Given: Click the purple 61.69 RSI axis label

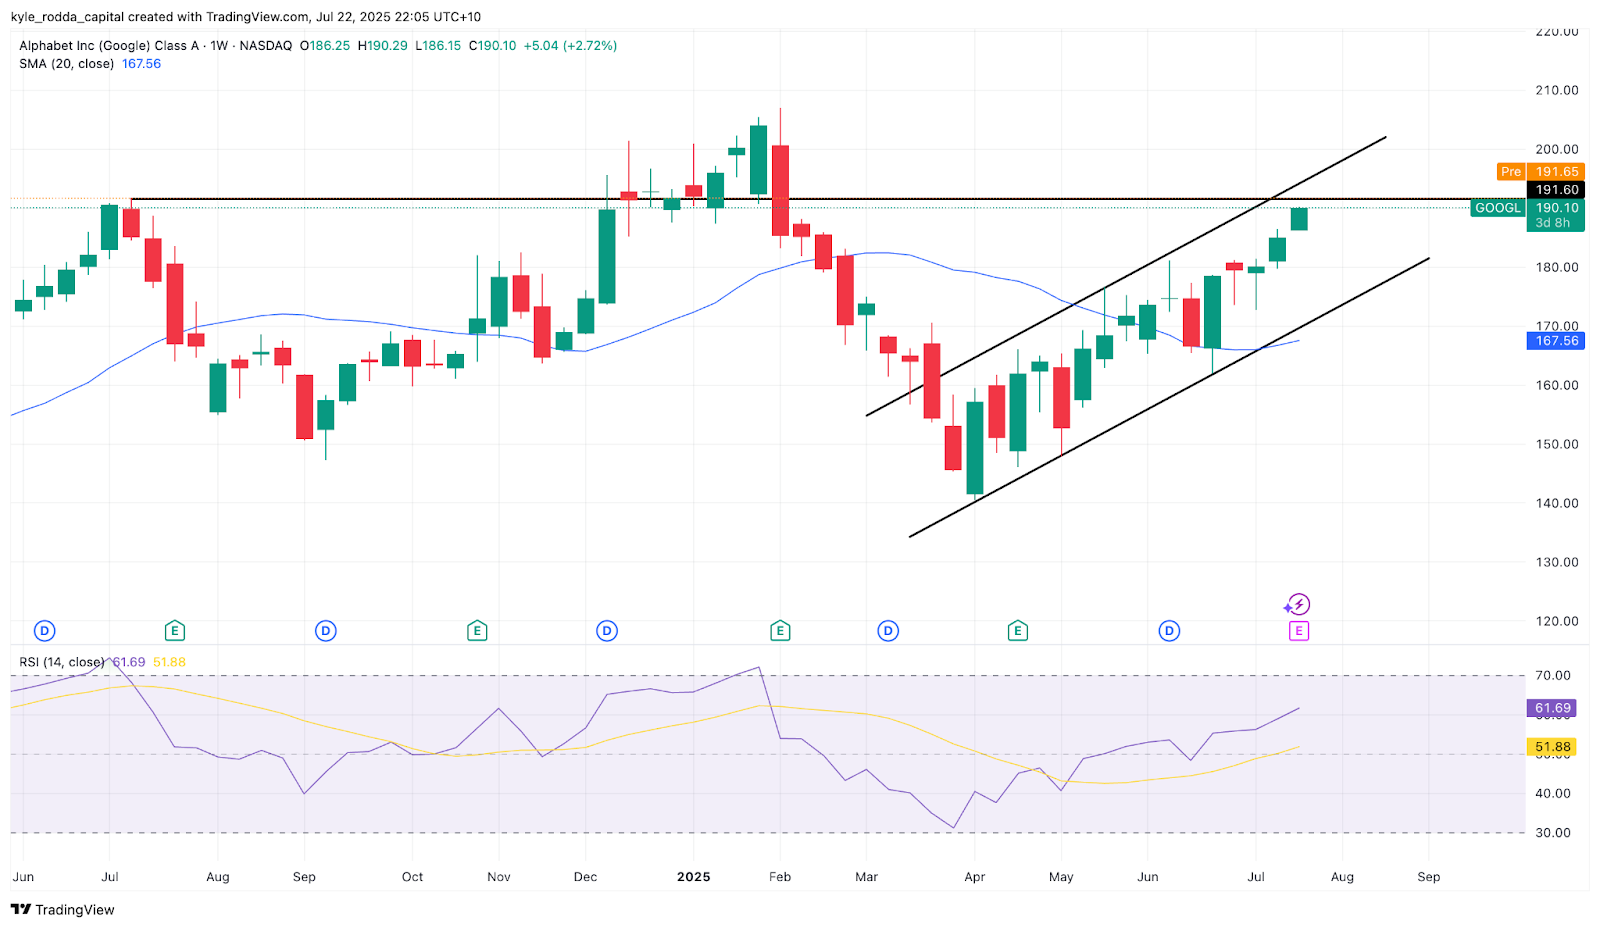Looking at the screenshot, I should (1553, 708).
